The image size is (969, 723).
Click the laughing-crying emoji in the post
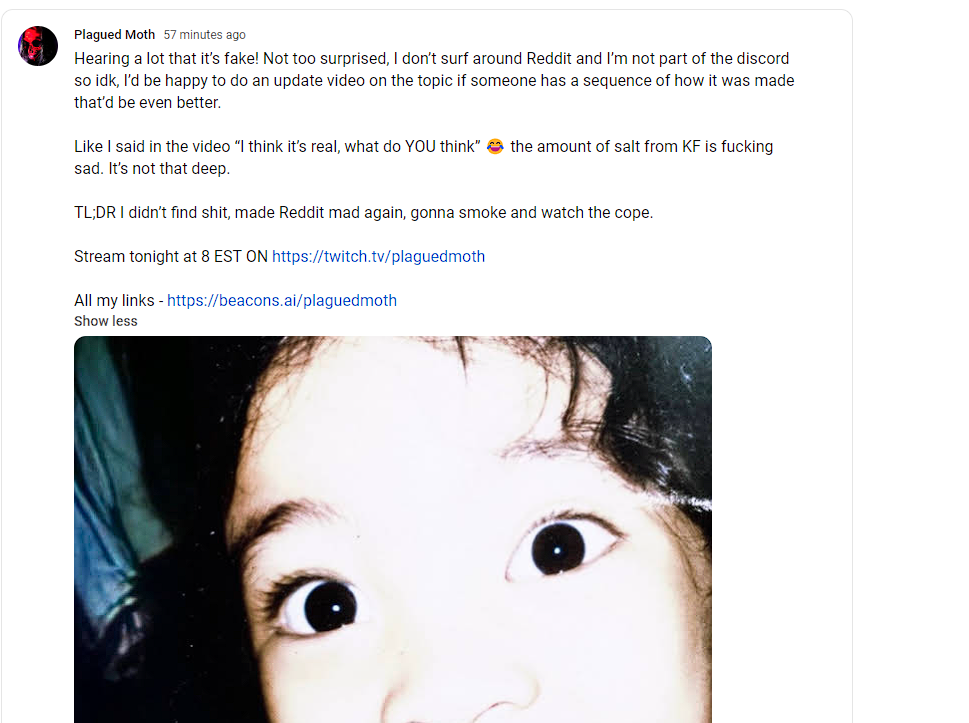[x=495, y=146]
